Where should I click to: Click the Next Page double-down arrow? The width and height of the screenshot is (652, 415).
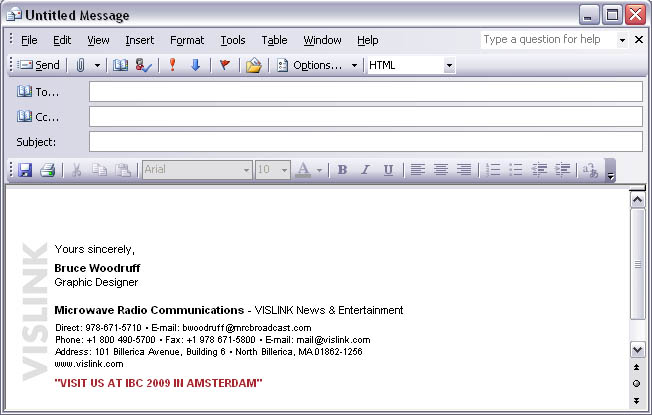coord(637,400)
